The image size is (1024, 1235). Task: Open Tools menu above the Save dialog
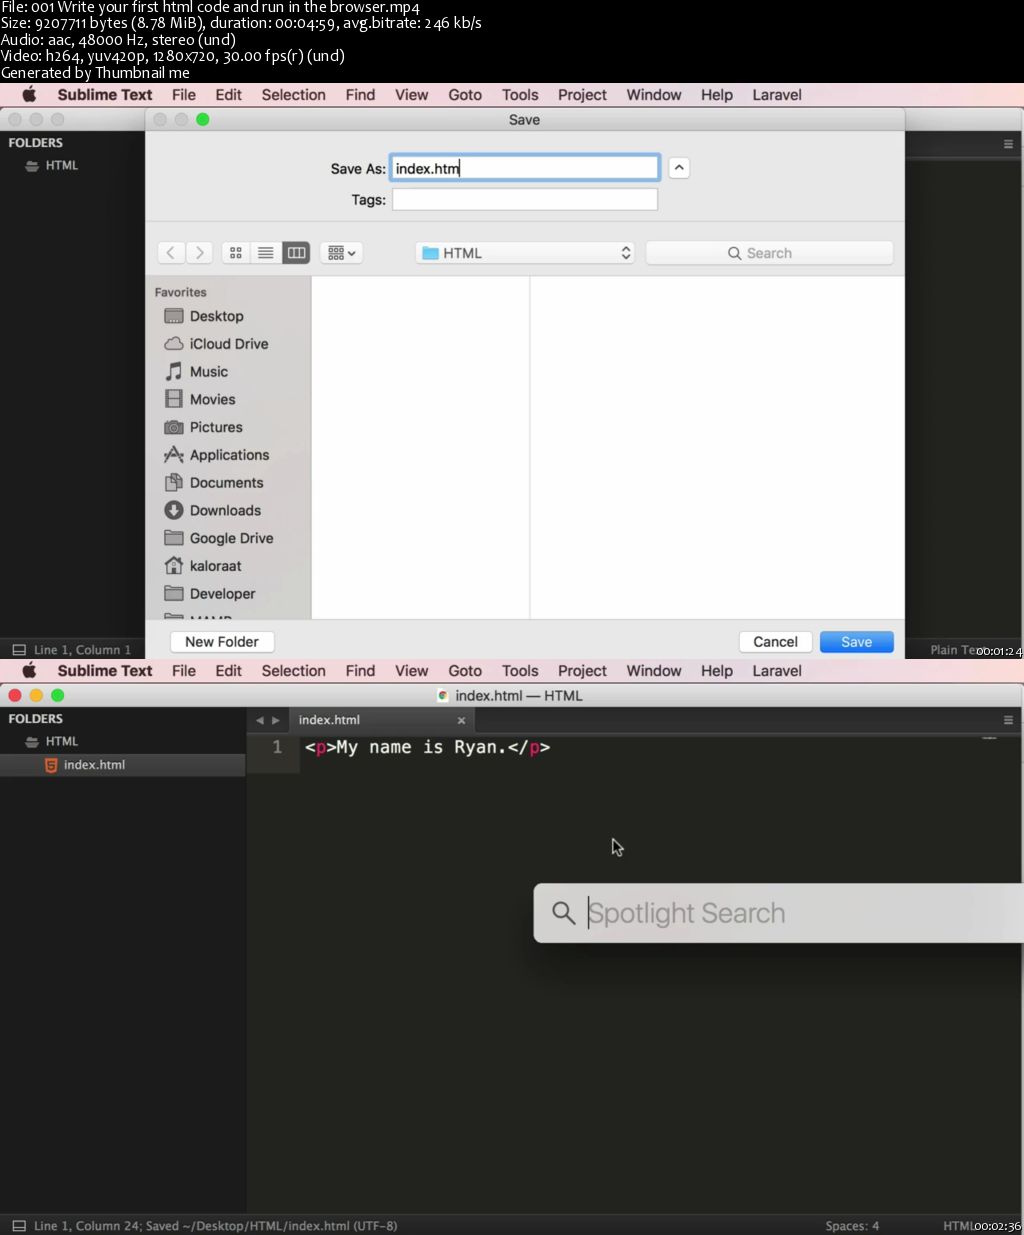(x=520, y=95)
